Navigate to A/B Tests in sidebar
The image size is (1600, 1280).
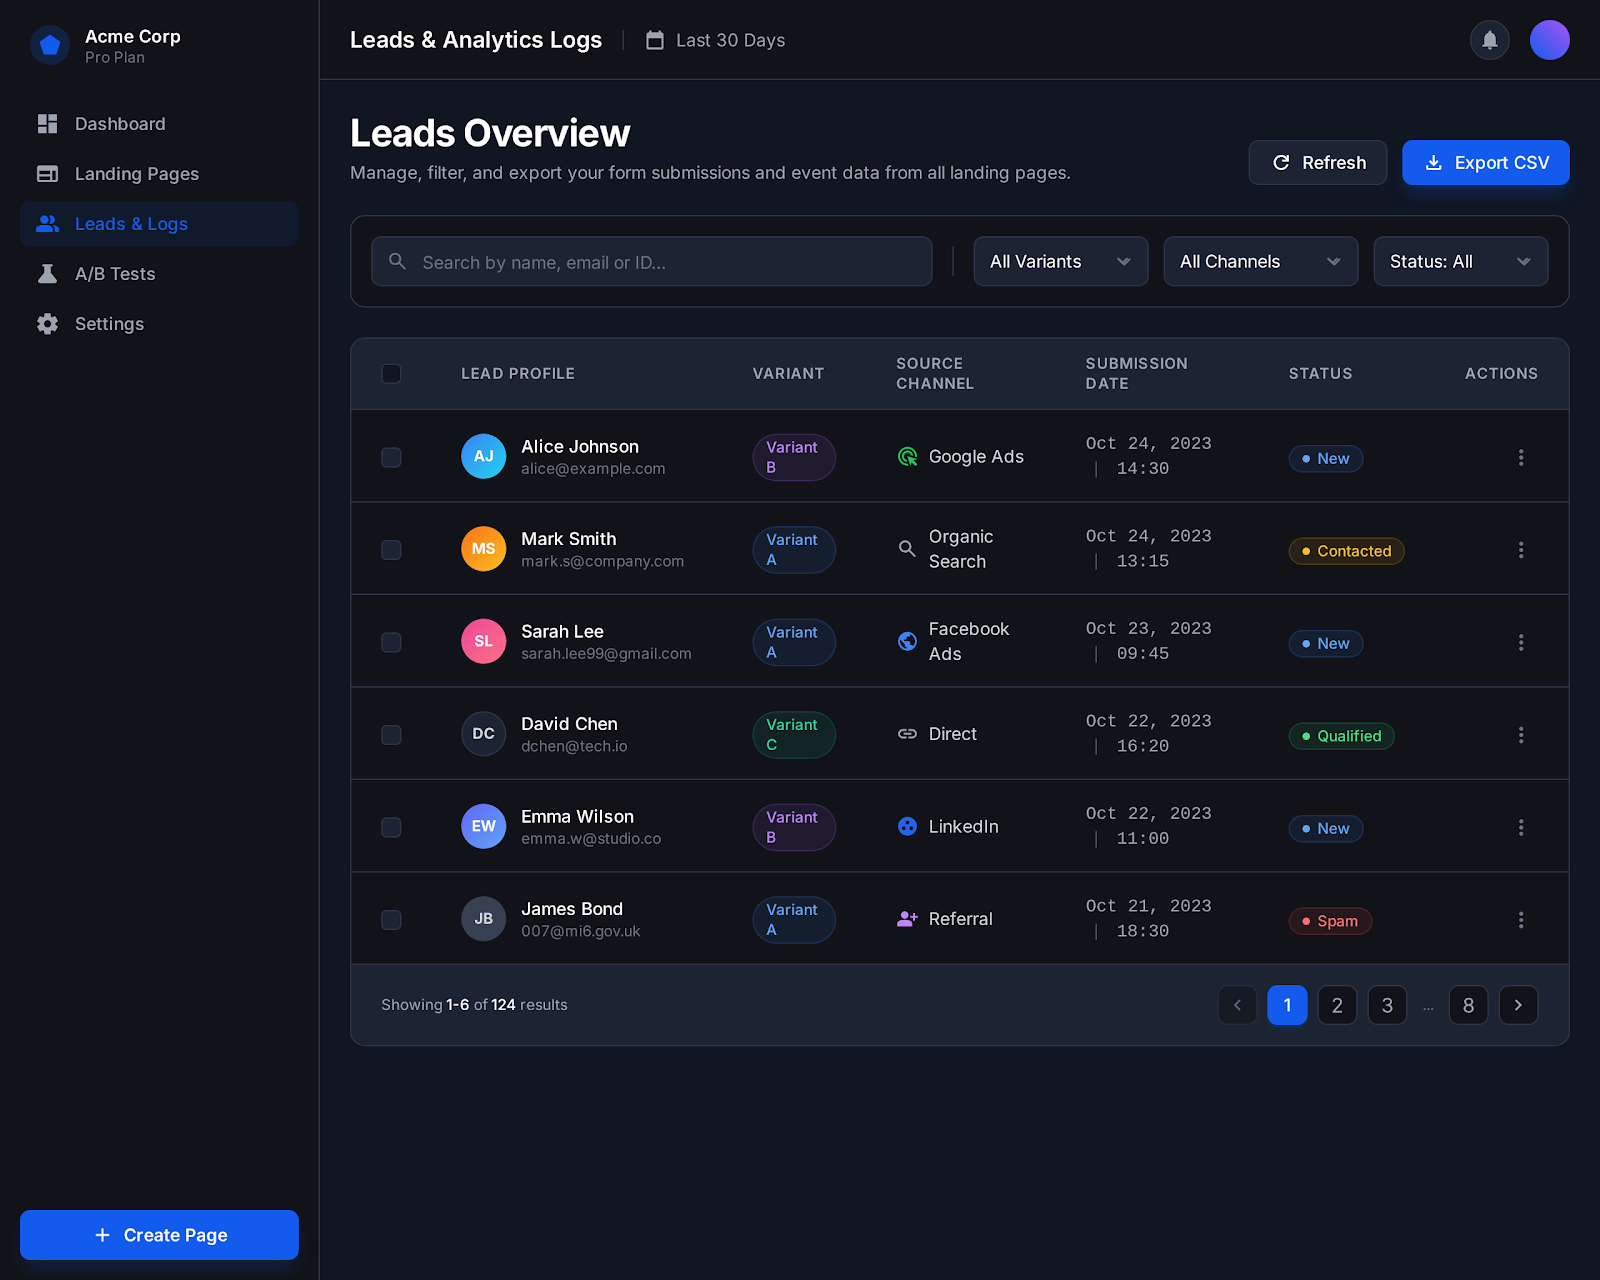tap(115, 274)
